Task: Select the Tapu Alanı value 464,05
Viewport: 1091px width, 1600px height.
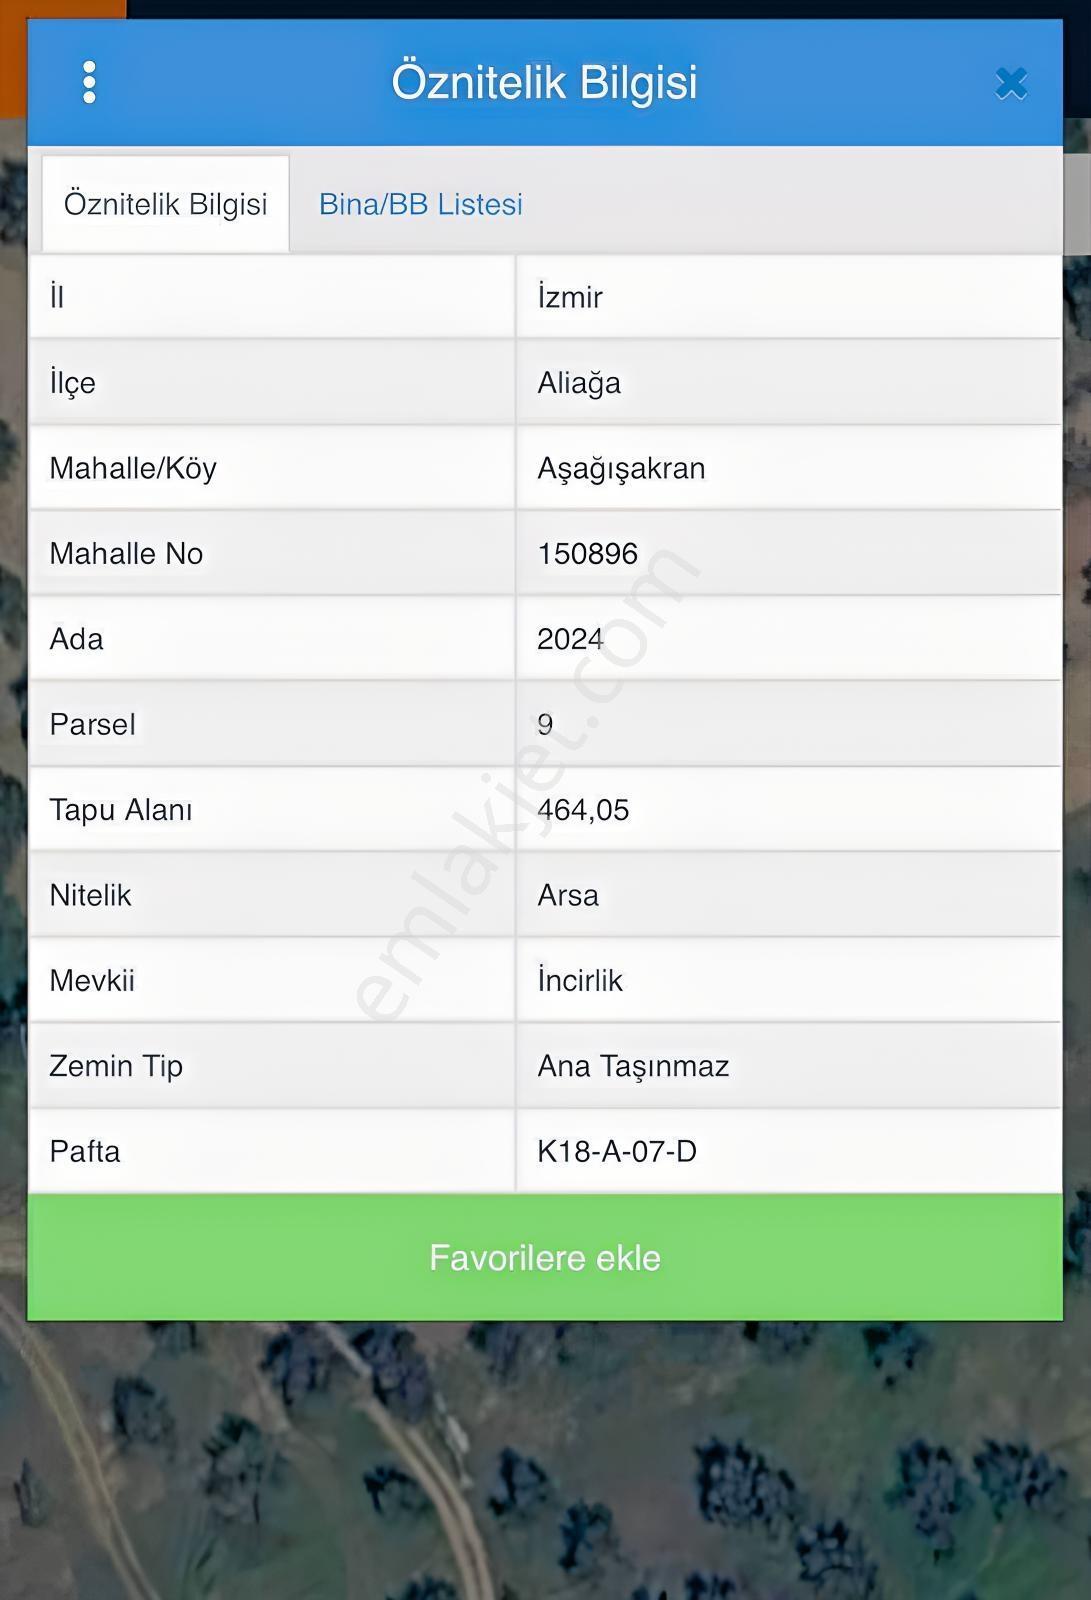Action: pyautogui.click(x=583, y=810)
